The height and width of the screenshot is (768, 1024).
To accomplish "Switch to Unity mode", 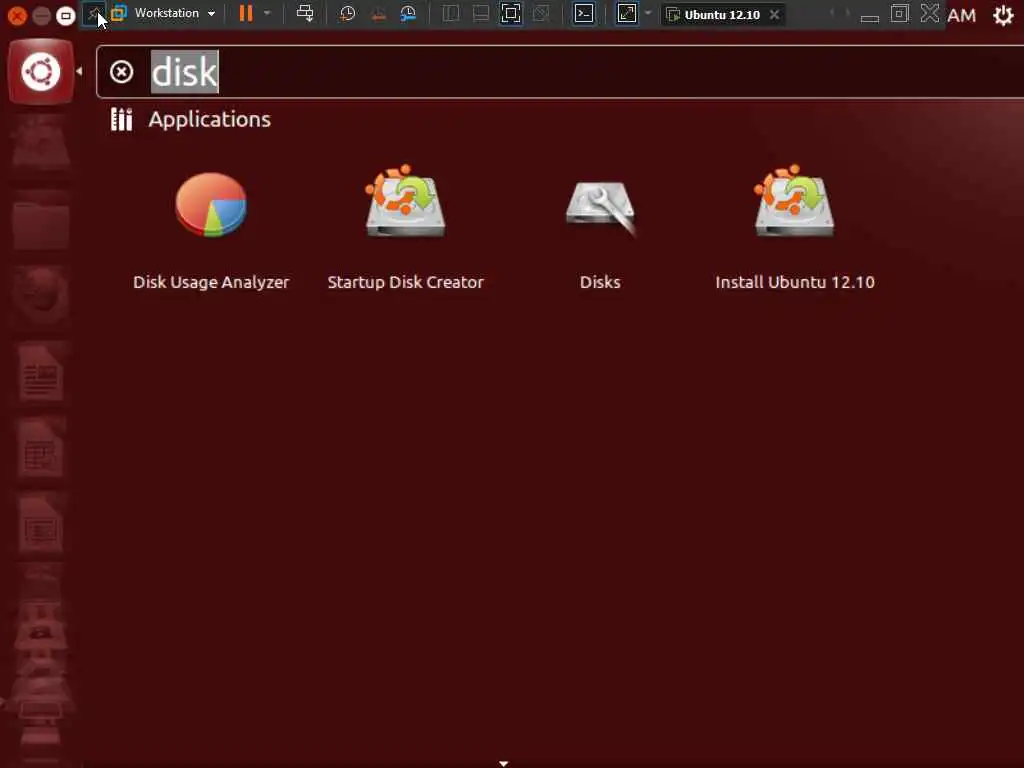I will point(541,14).
